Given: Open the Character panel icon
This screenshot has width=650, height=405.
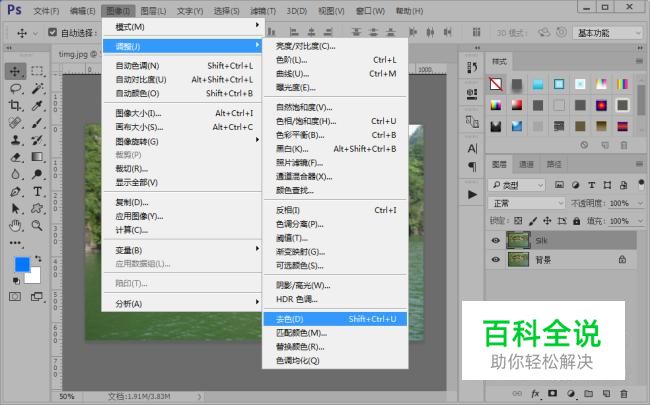Looking at the screenshot, I should 472,148.
